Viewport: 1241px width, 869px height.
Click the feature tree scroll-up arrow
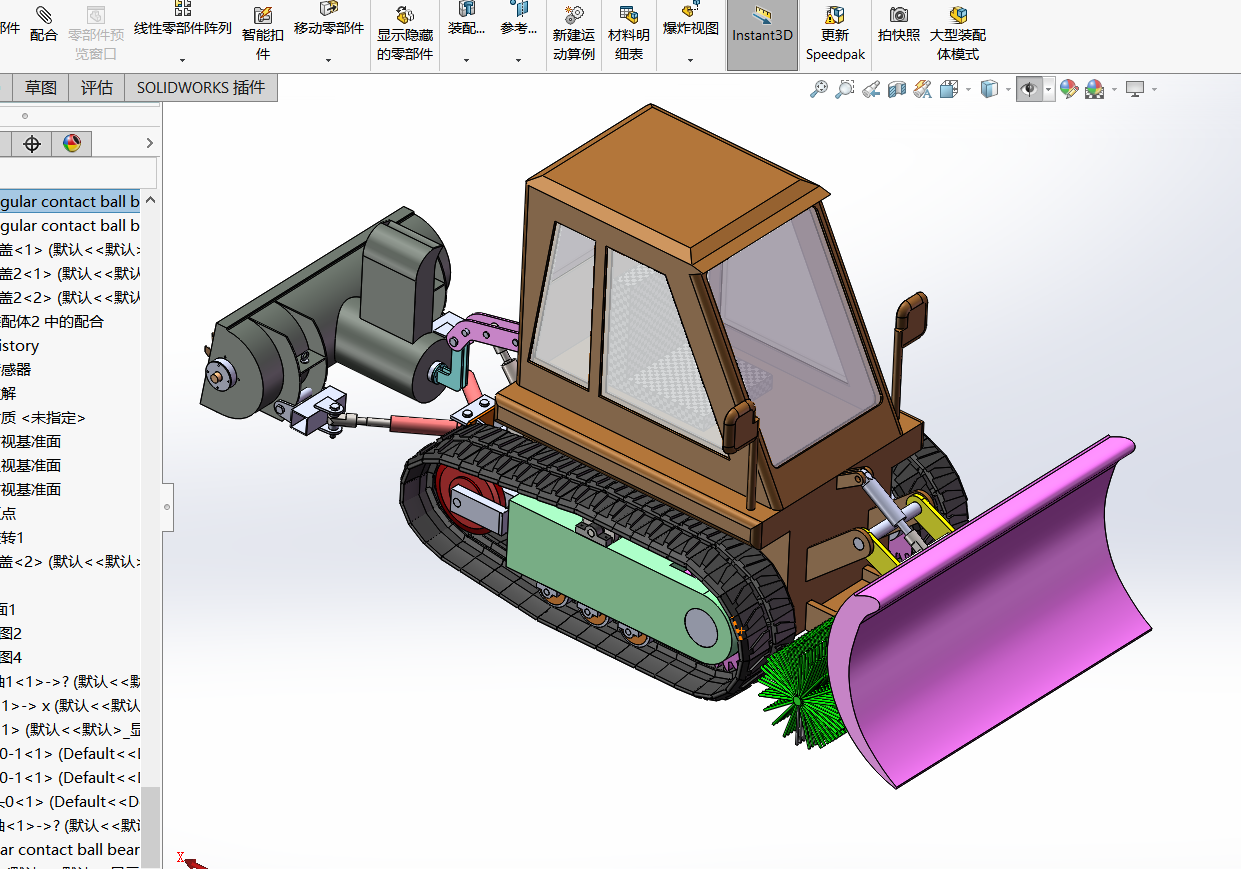150,198
